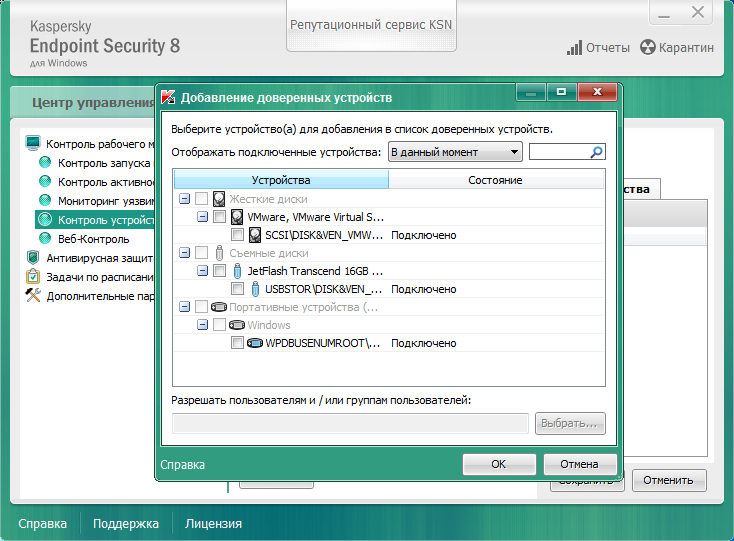The image size is (734, 541).
Task: Collapse the JetFlash Transcend 16GB node
Action: [x=202, y=271]
